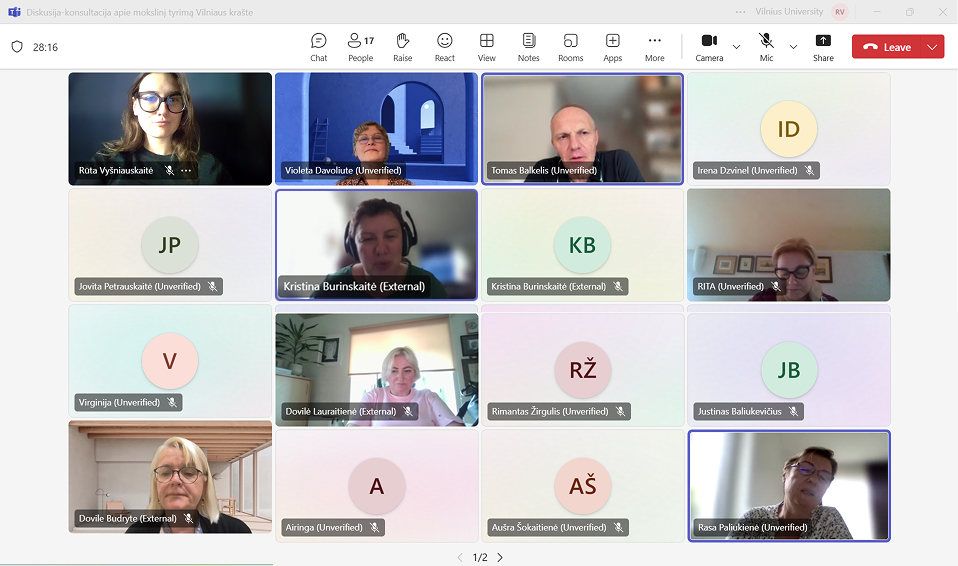Image resolution: width=958 pixels, height=566 pixels.
Task: Open breakout Rooms
Action: (570, 47)
